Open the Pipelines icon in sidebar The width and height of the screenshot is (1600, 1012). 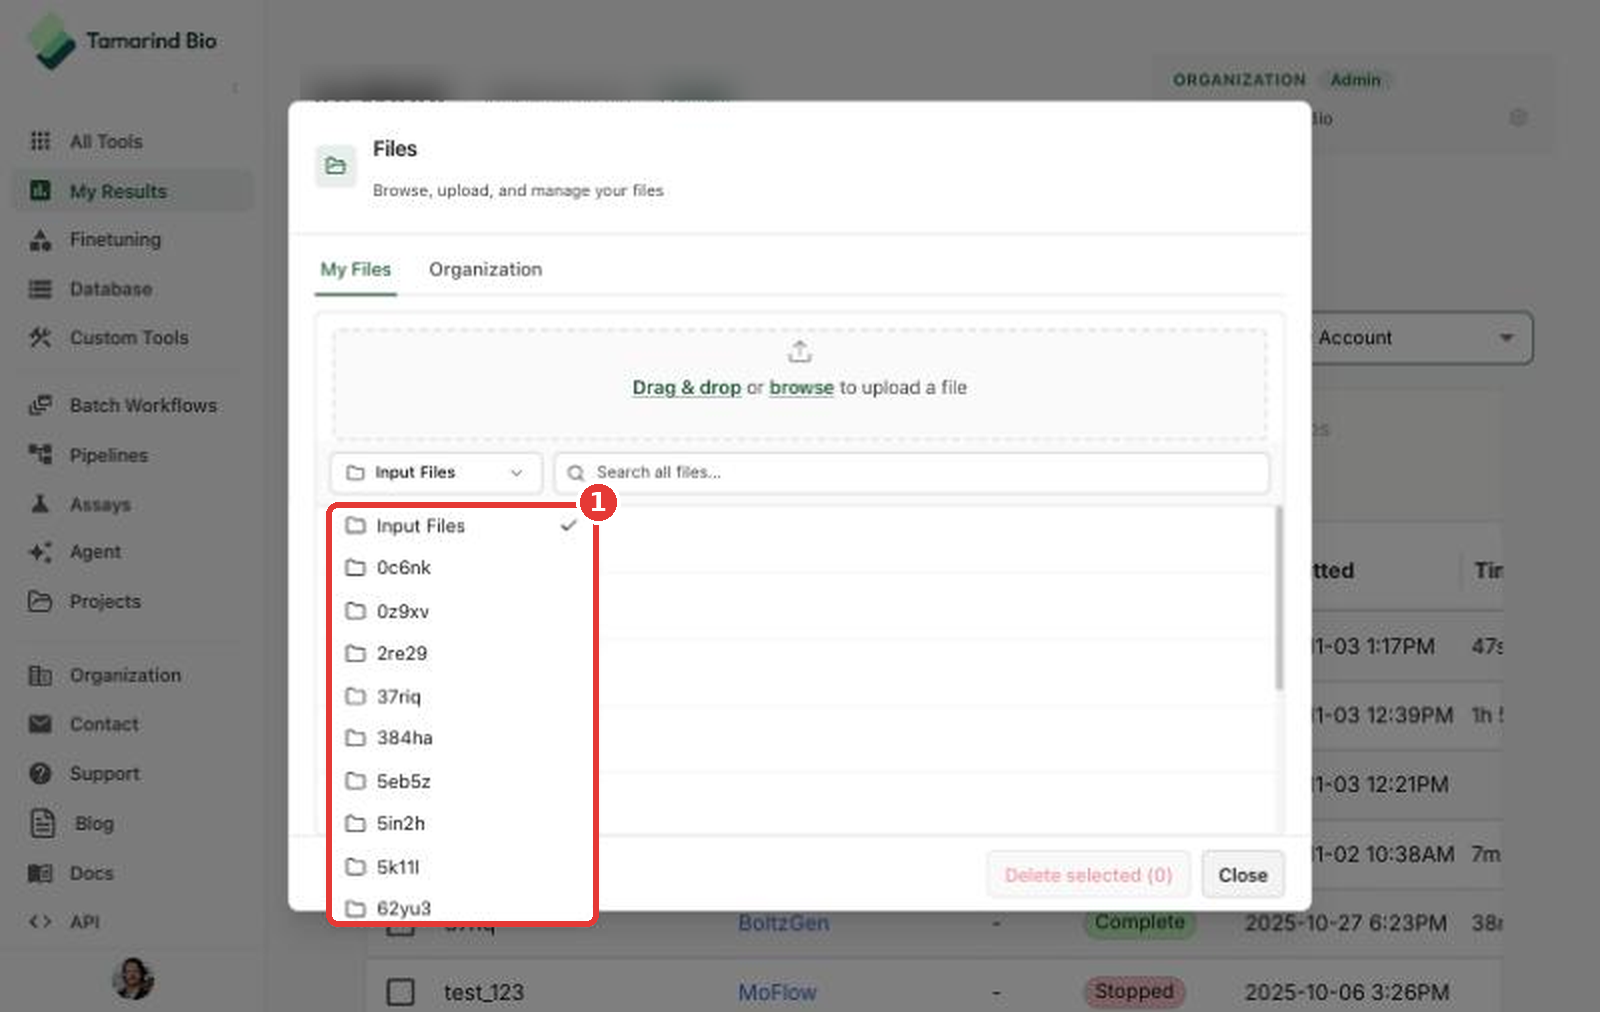(40, 454)
